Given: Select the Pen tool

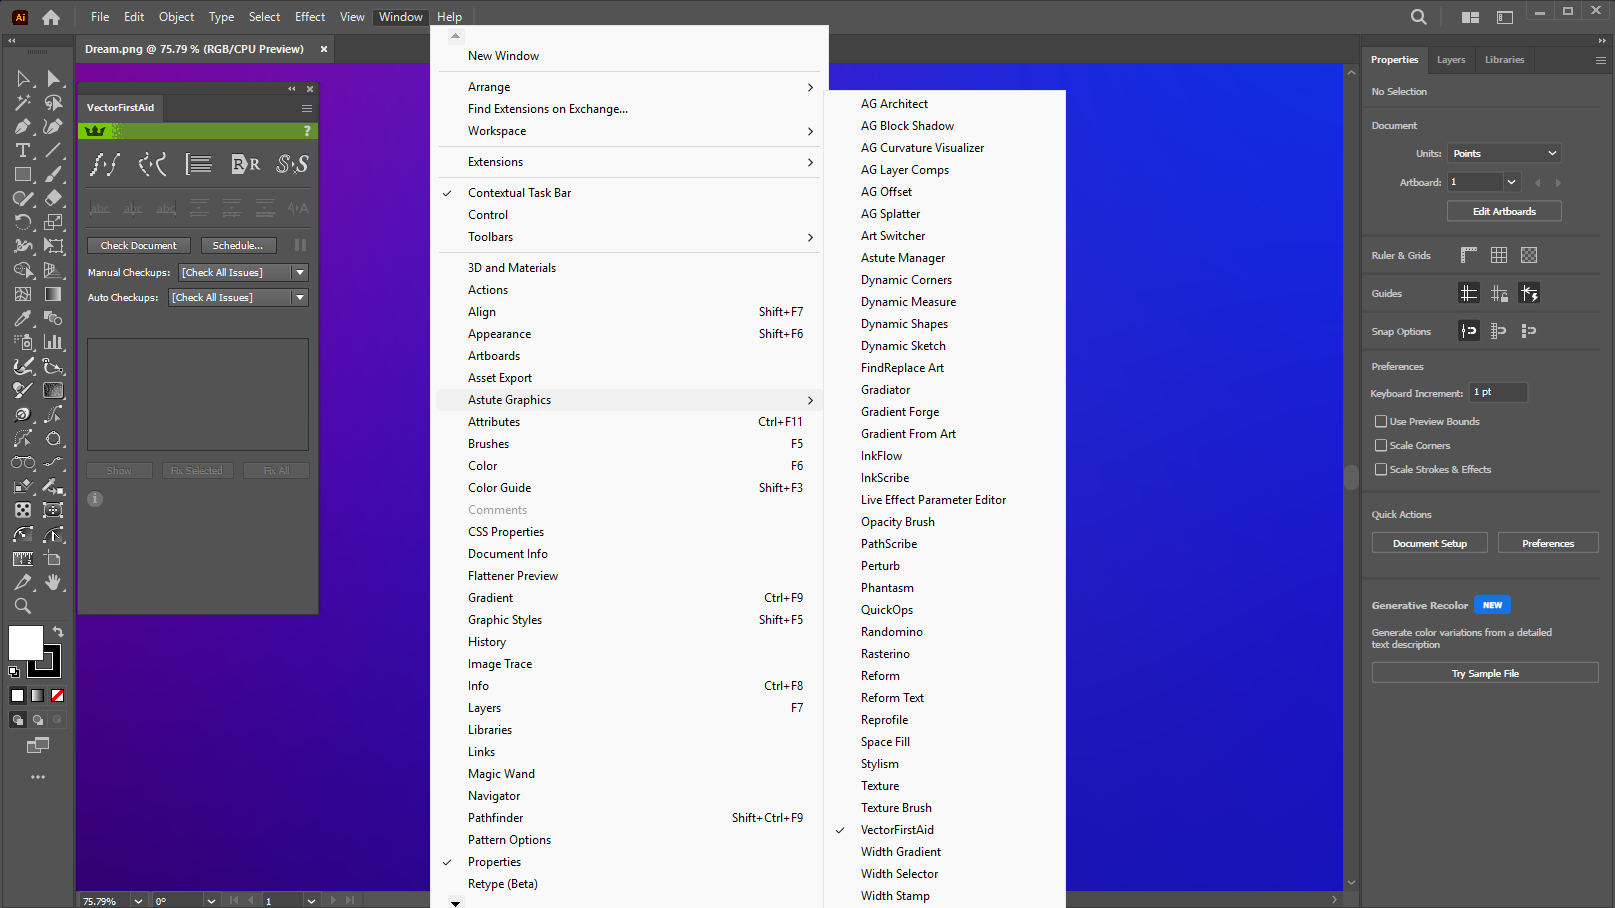Looking at the screenshot, I should [23, 126].
